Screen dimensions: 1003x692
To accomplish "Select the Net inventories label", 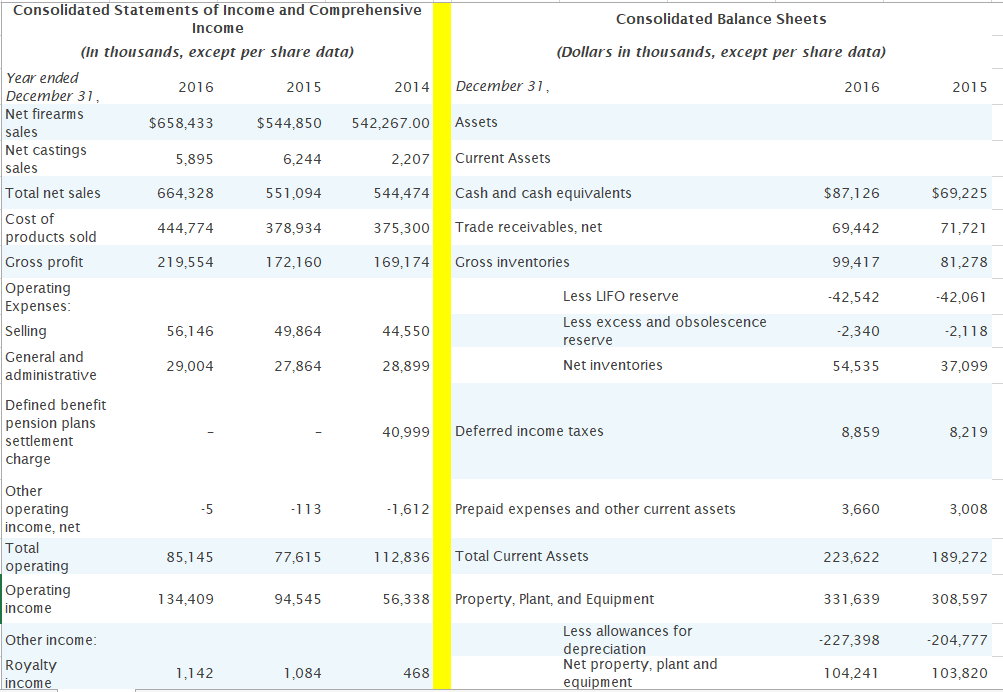I will tap(611, 365).
